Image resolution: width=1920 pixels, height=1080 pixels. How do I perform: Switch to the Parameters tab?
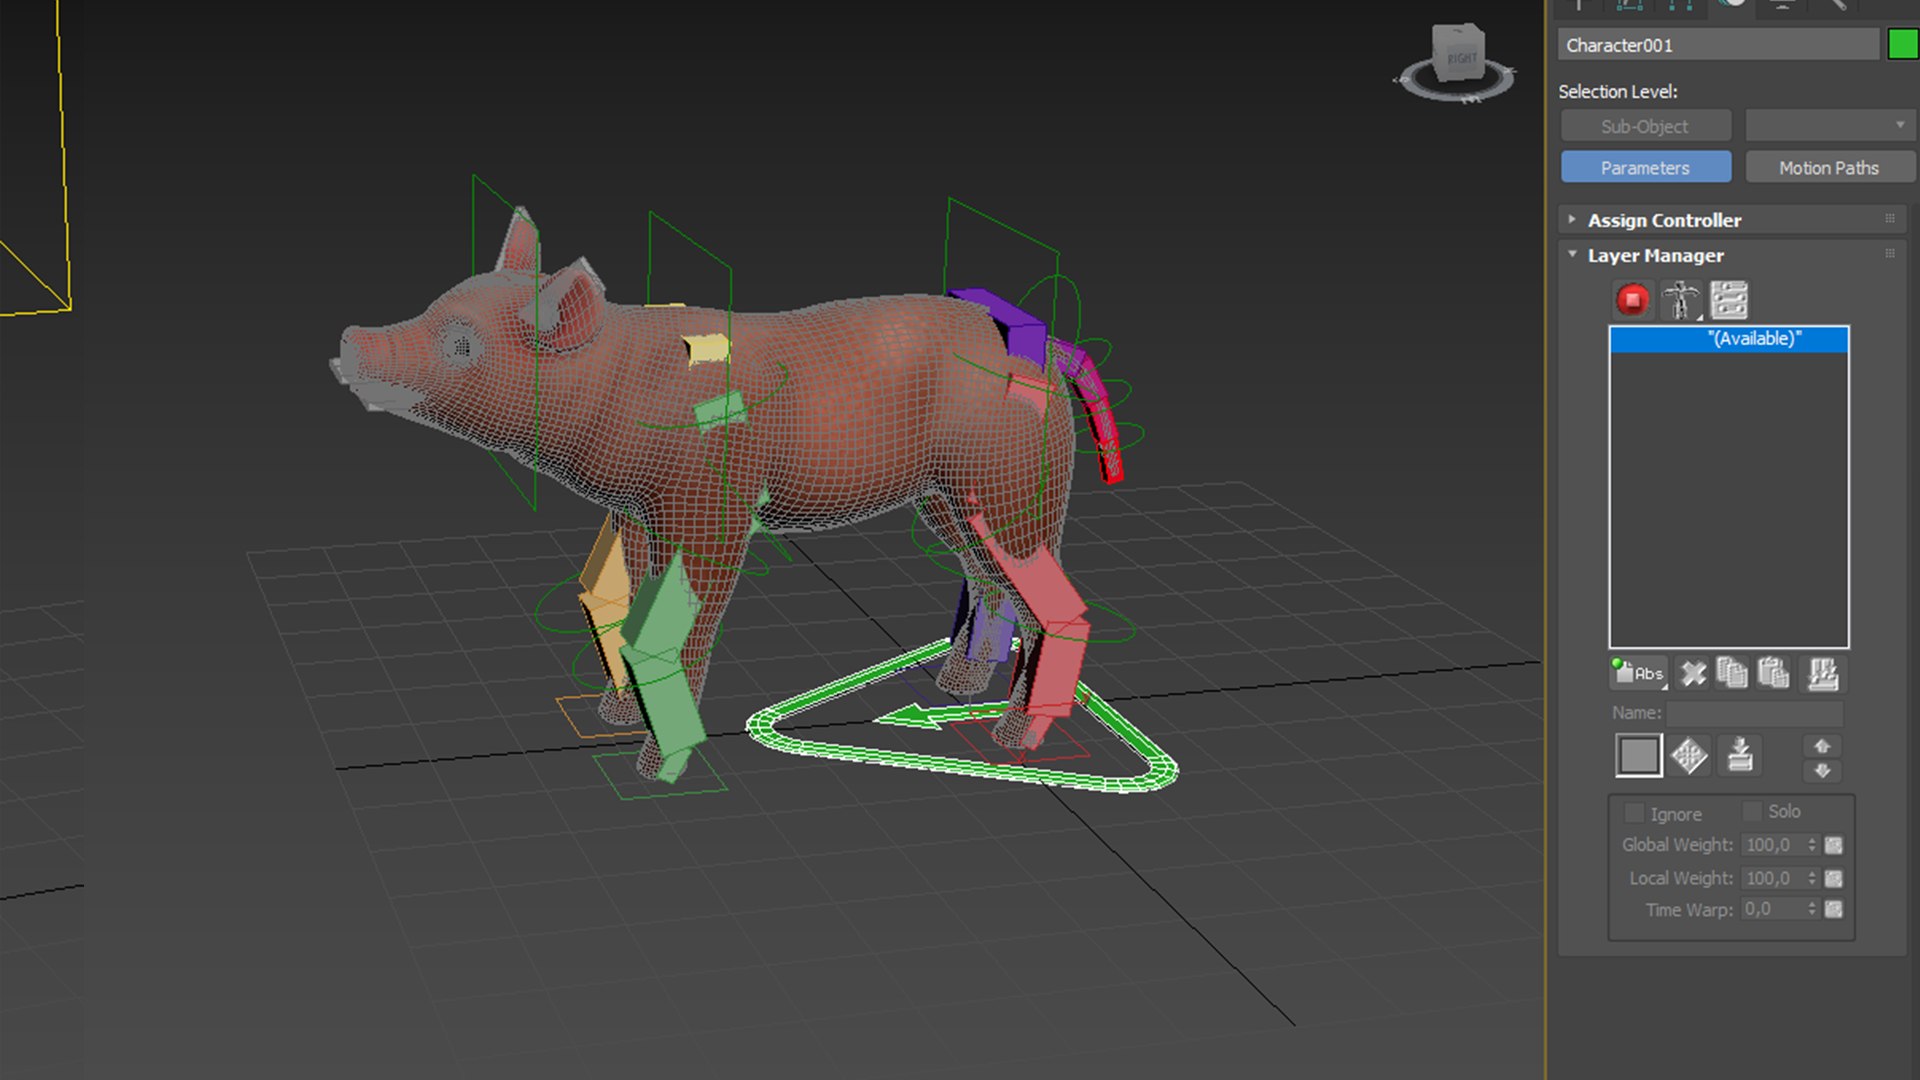pyautogui.click(x=1646, y=168)
